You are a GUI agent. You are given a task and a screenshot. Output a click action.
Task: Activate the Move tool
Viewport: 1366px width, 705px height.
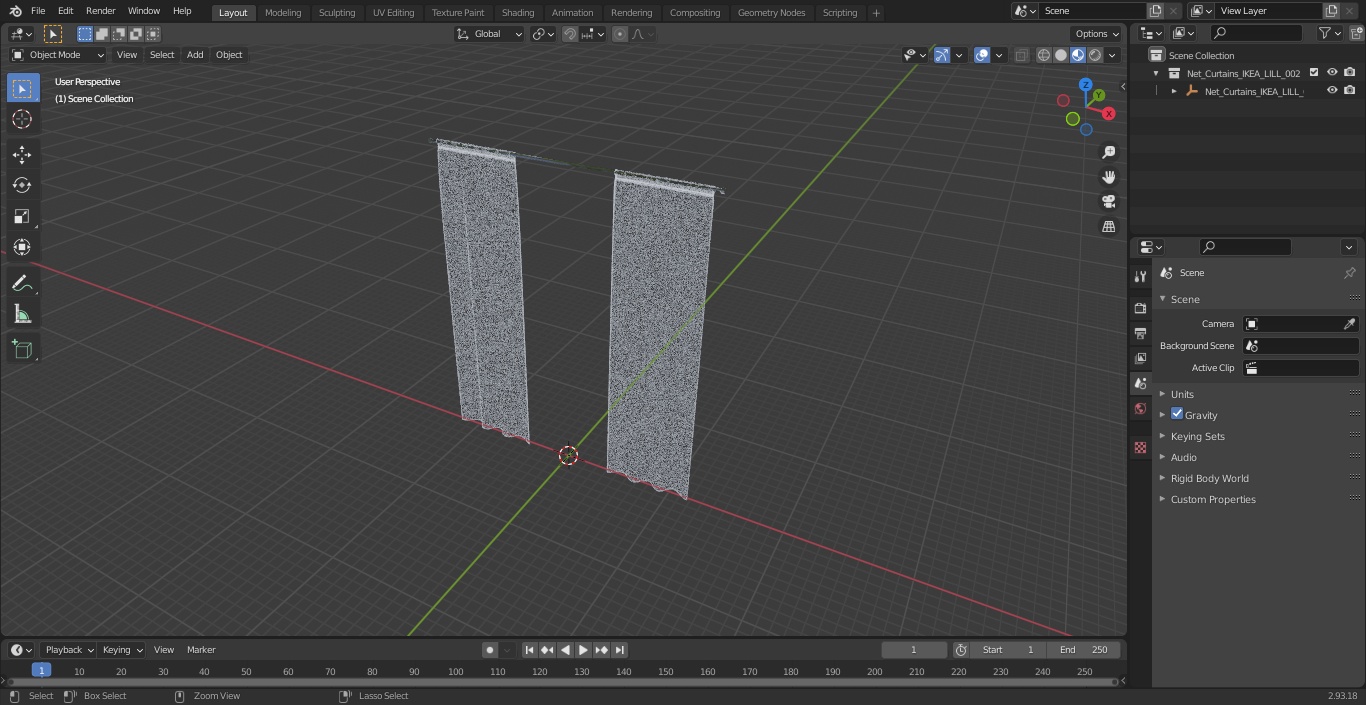(22, 154)
